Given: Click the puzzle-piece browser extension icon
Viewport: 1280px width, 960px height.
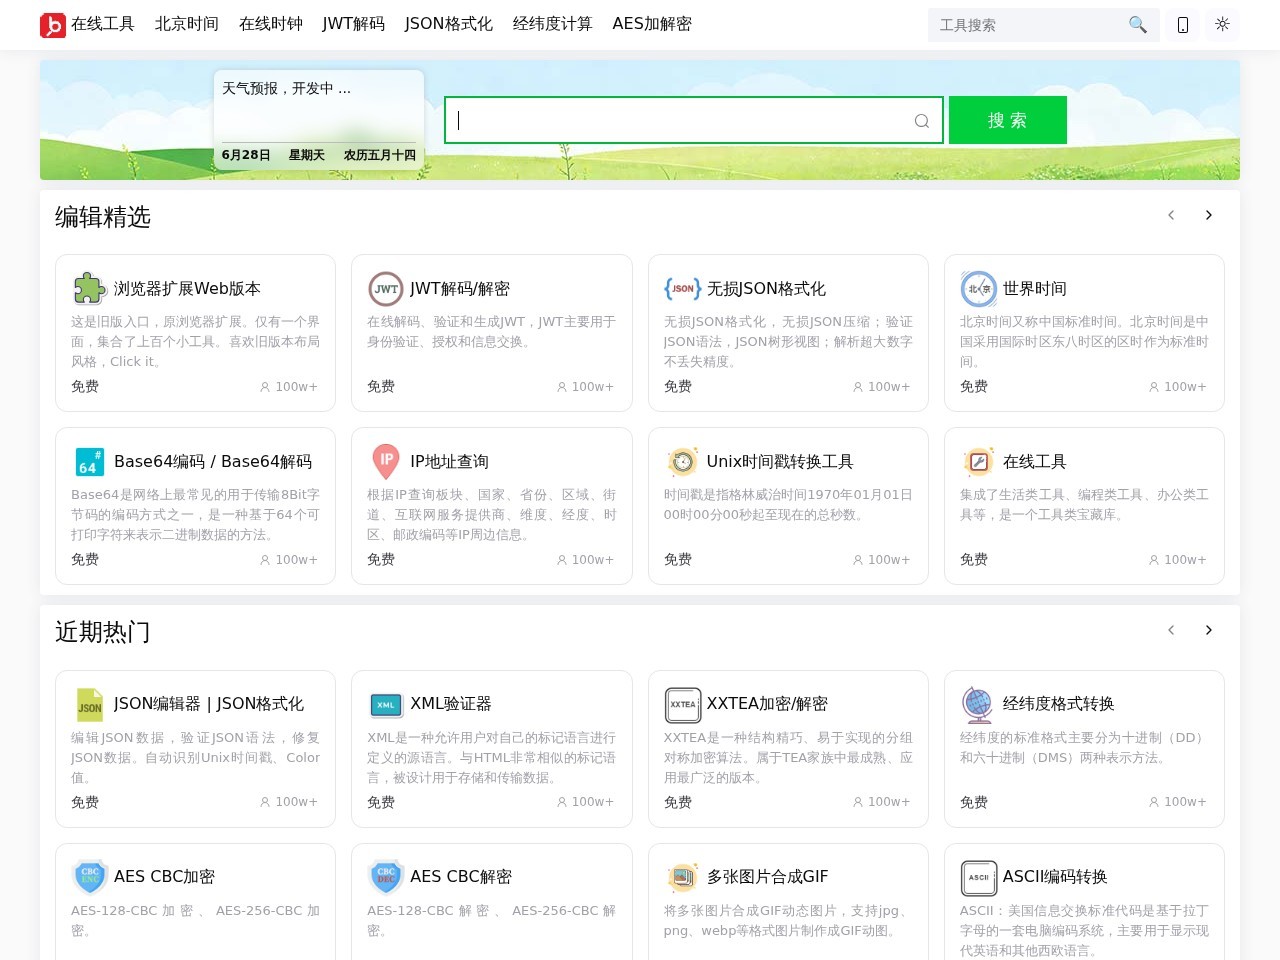Looking at the screenshot, I should tap(90, 288).
